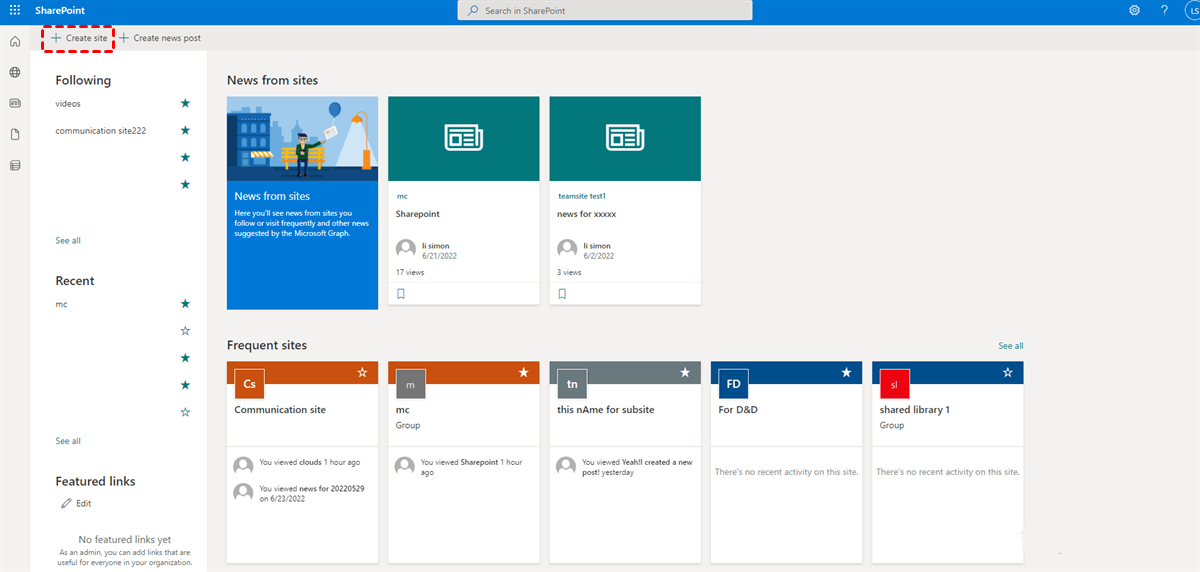Toggle follow star on shared library 1 card
Viewport: 1200px width, 572px height.
click(1007, 372)
